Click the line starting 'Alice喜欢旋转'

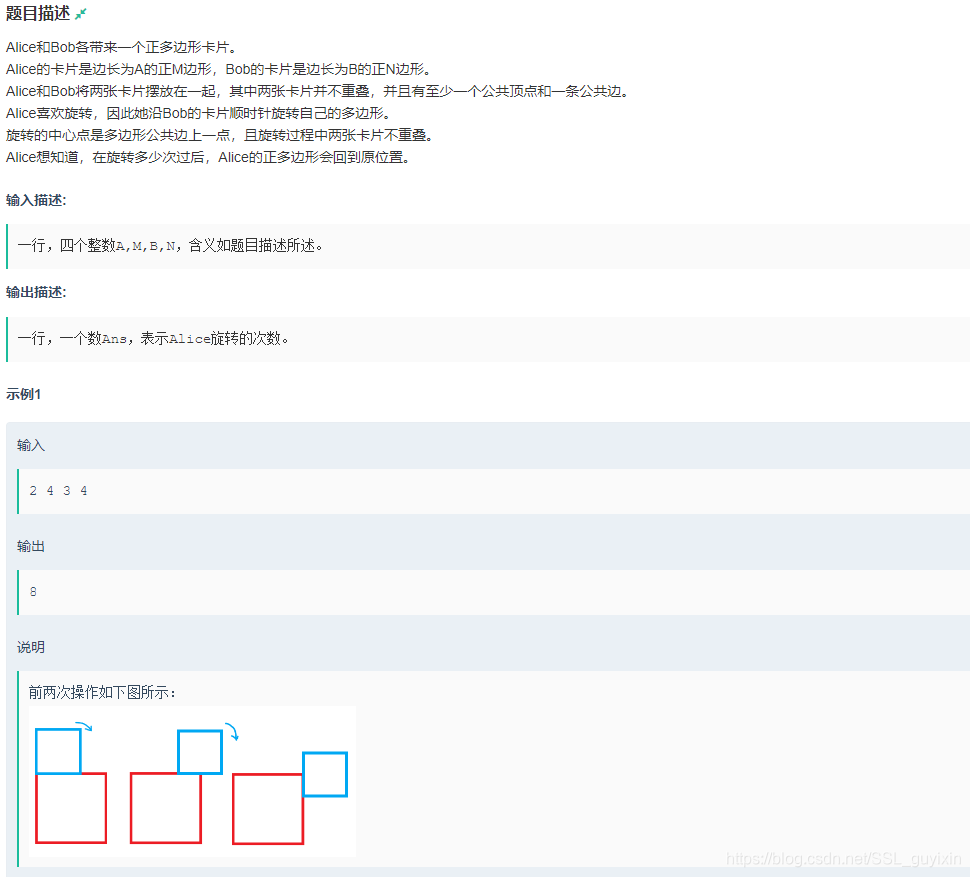click(198, 113)
